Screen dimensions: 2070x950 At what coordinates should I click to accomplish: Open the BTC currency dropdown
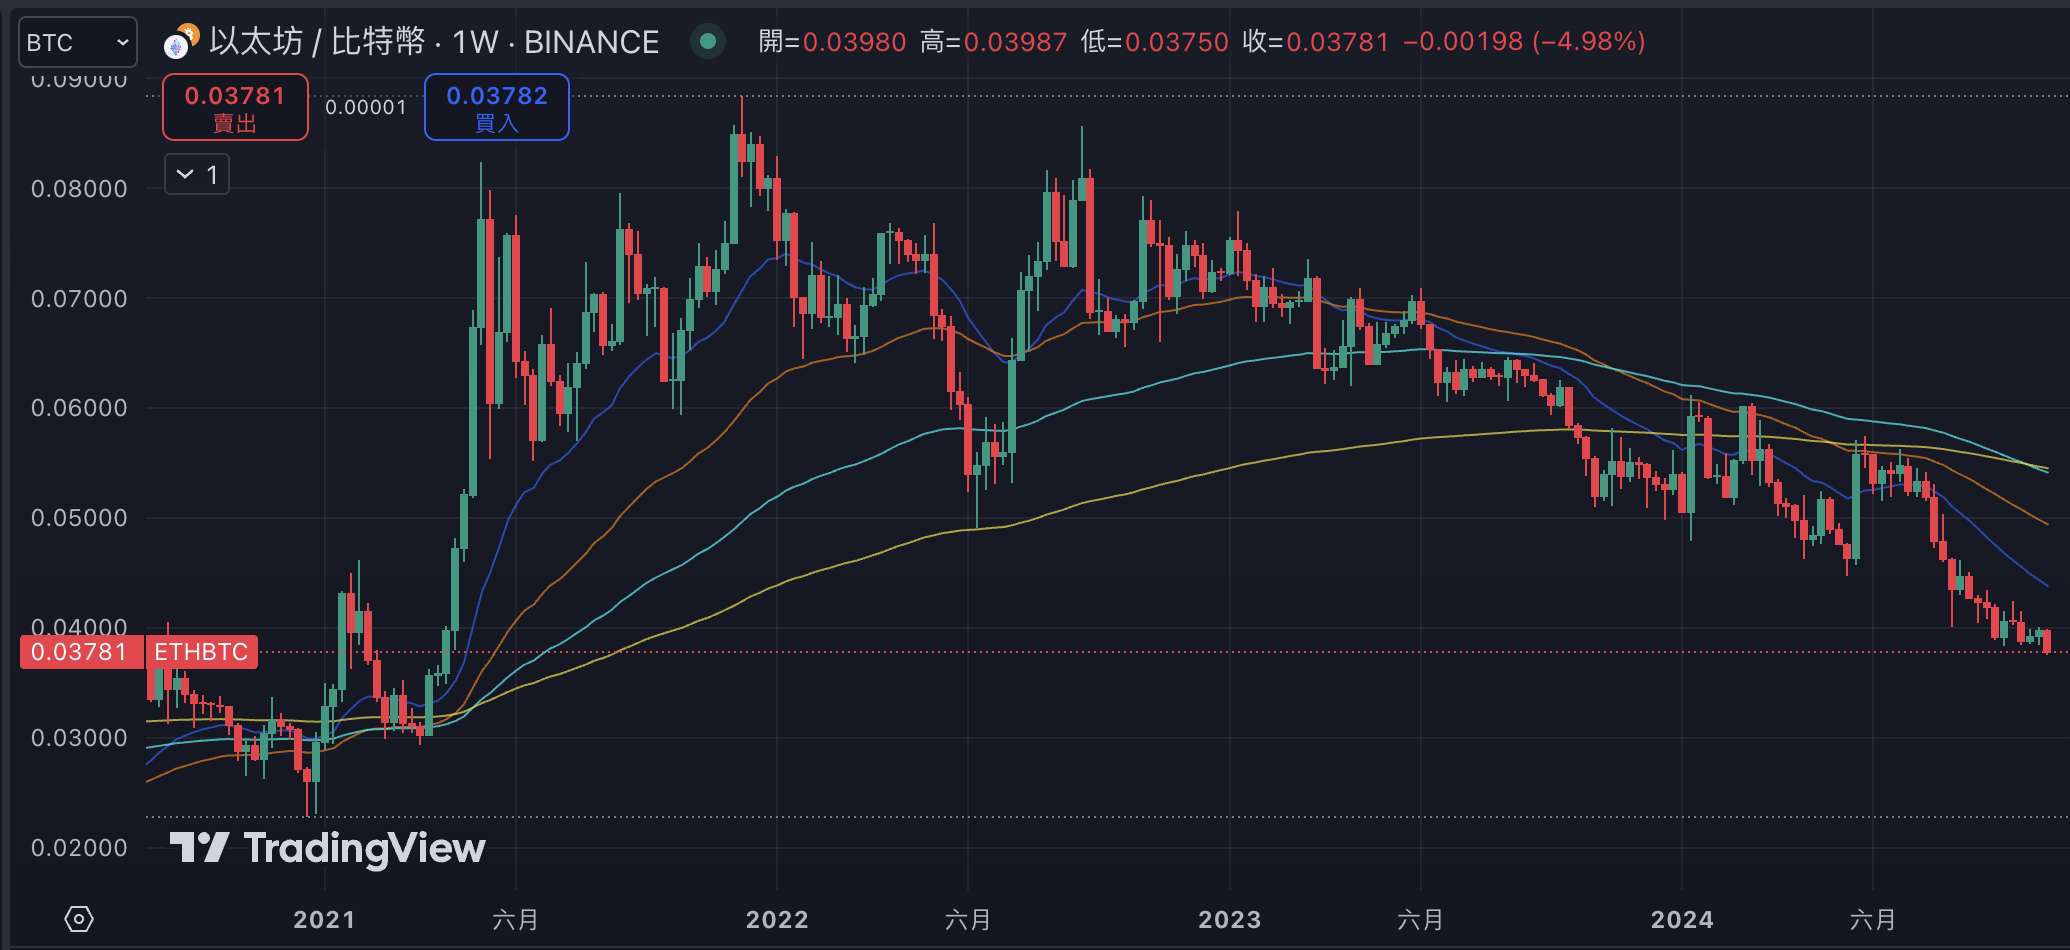point(77,43)
